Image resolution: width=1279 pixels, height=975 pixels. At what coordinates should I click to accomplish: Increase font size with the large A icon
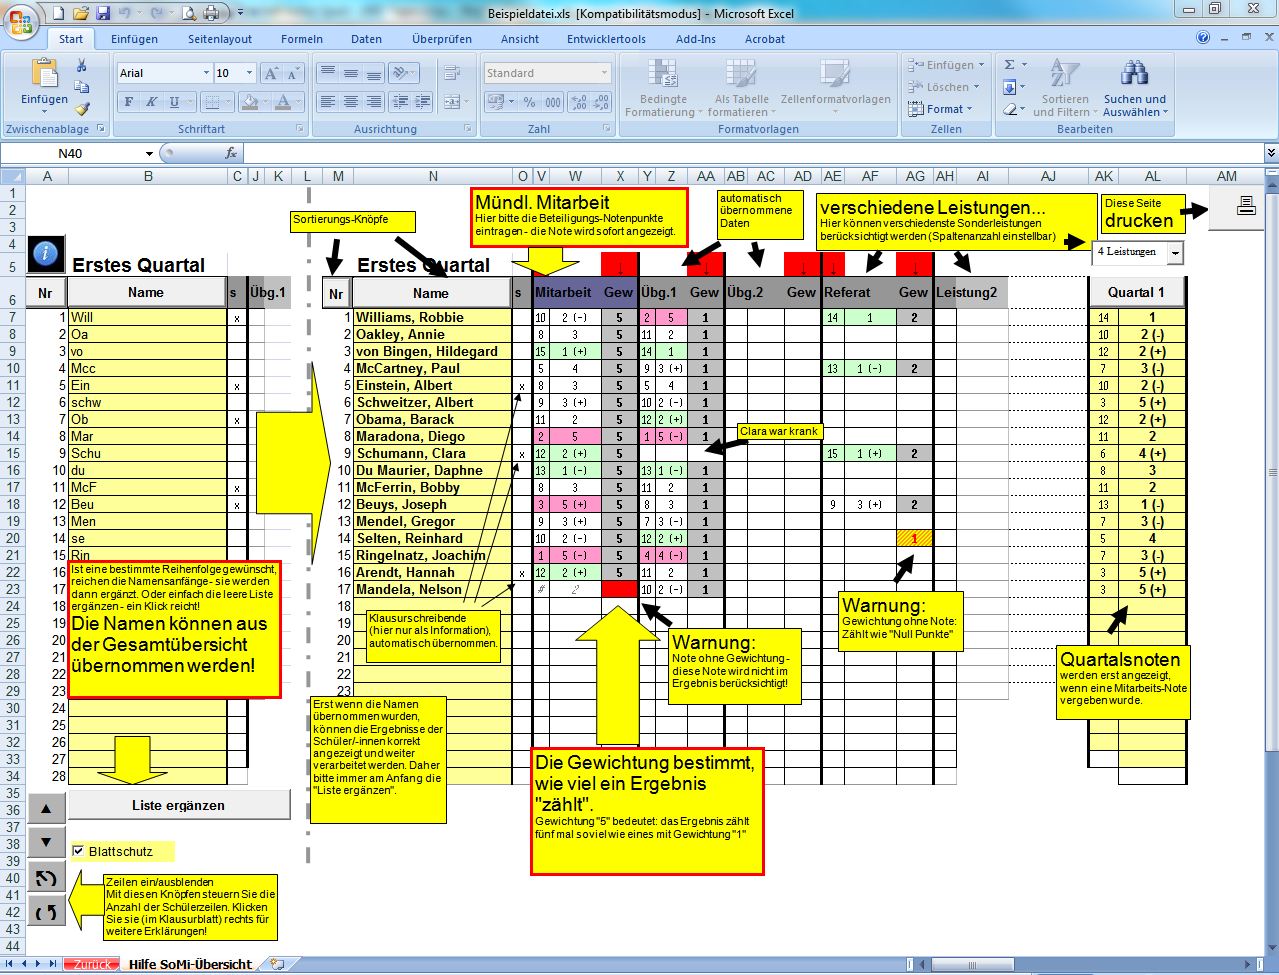click(x=271, y=73)
